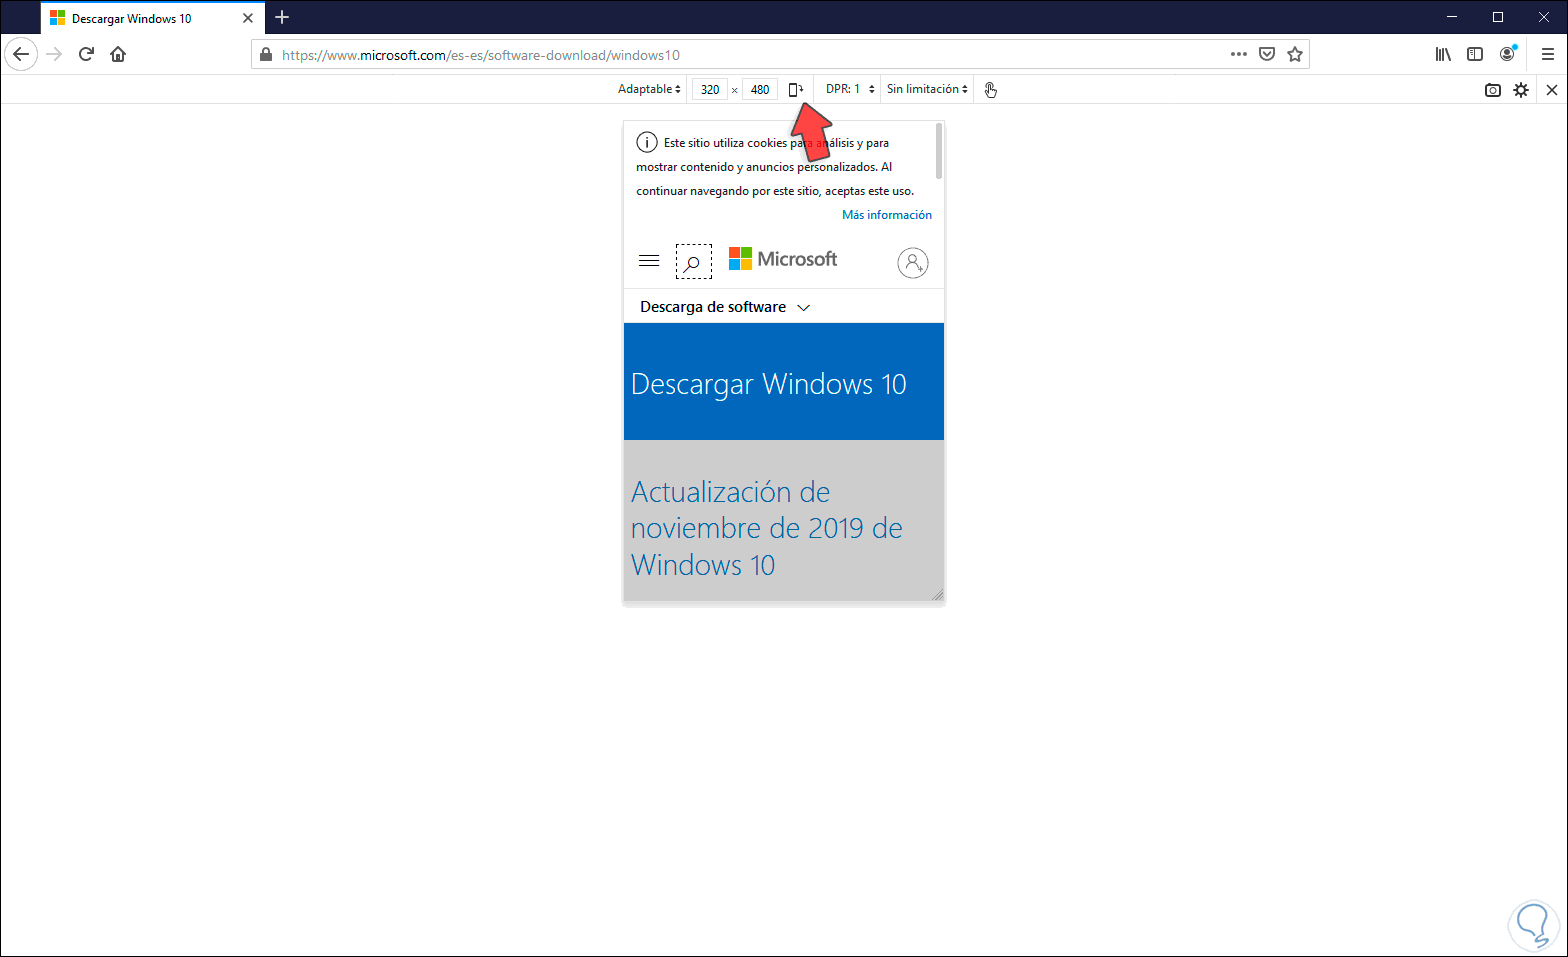This screenshot has width=1568, height=957.
Task: Open the Adaptable device dropdown
Action: click(x=649, y=89)
